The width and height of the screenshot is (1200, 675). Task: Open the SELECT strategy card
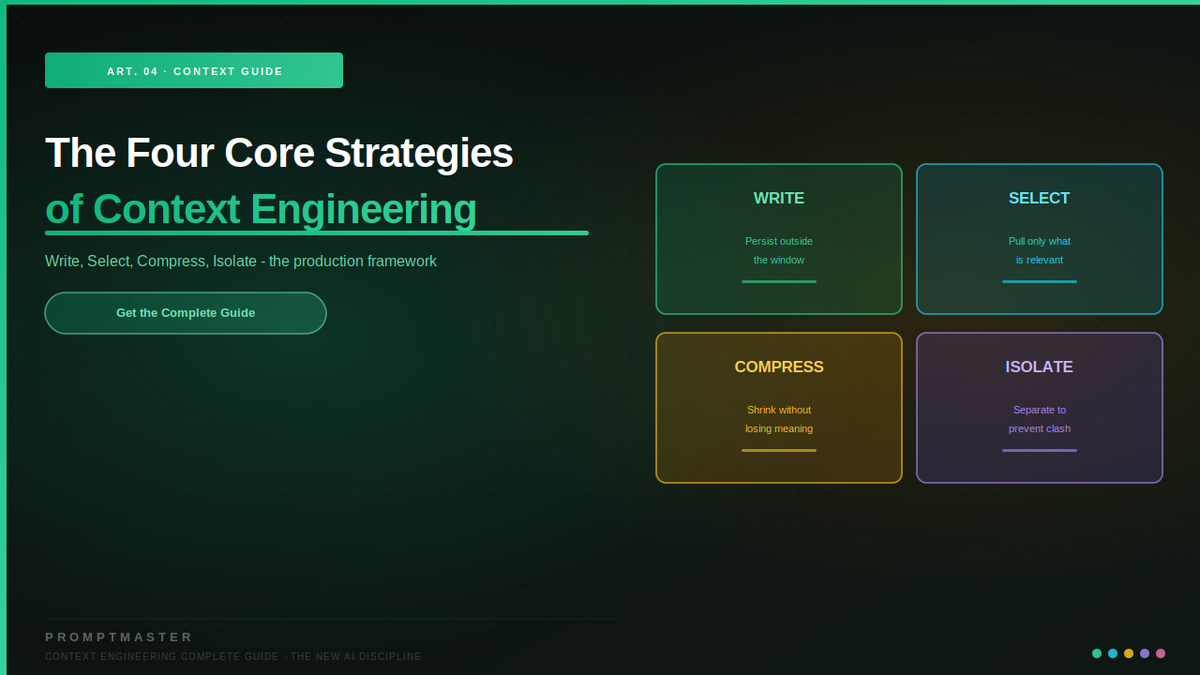coord(1039,239)
